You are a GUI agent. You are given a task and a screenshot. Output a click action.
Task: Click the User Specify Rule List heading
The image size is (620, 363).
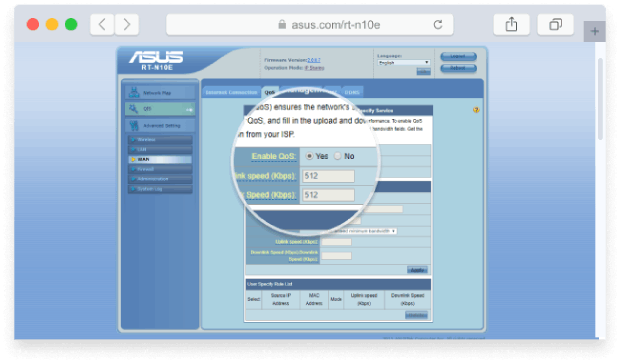pos(270,284)
